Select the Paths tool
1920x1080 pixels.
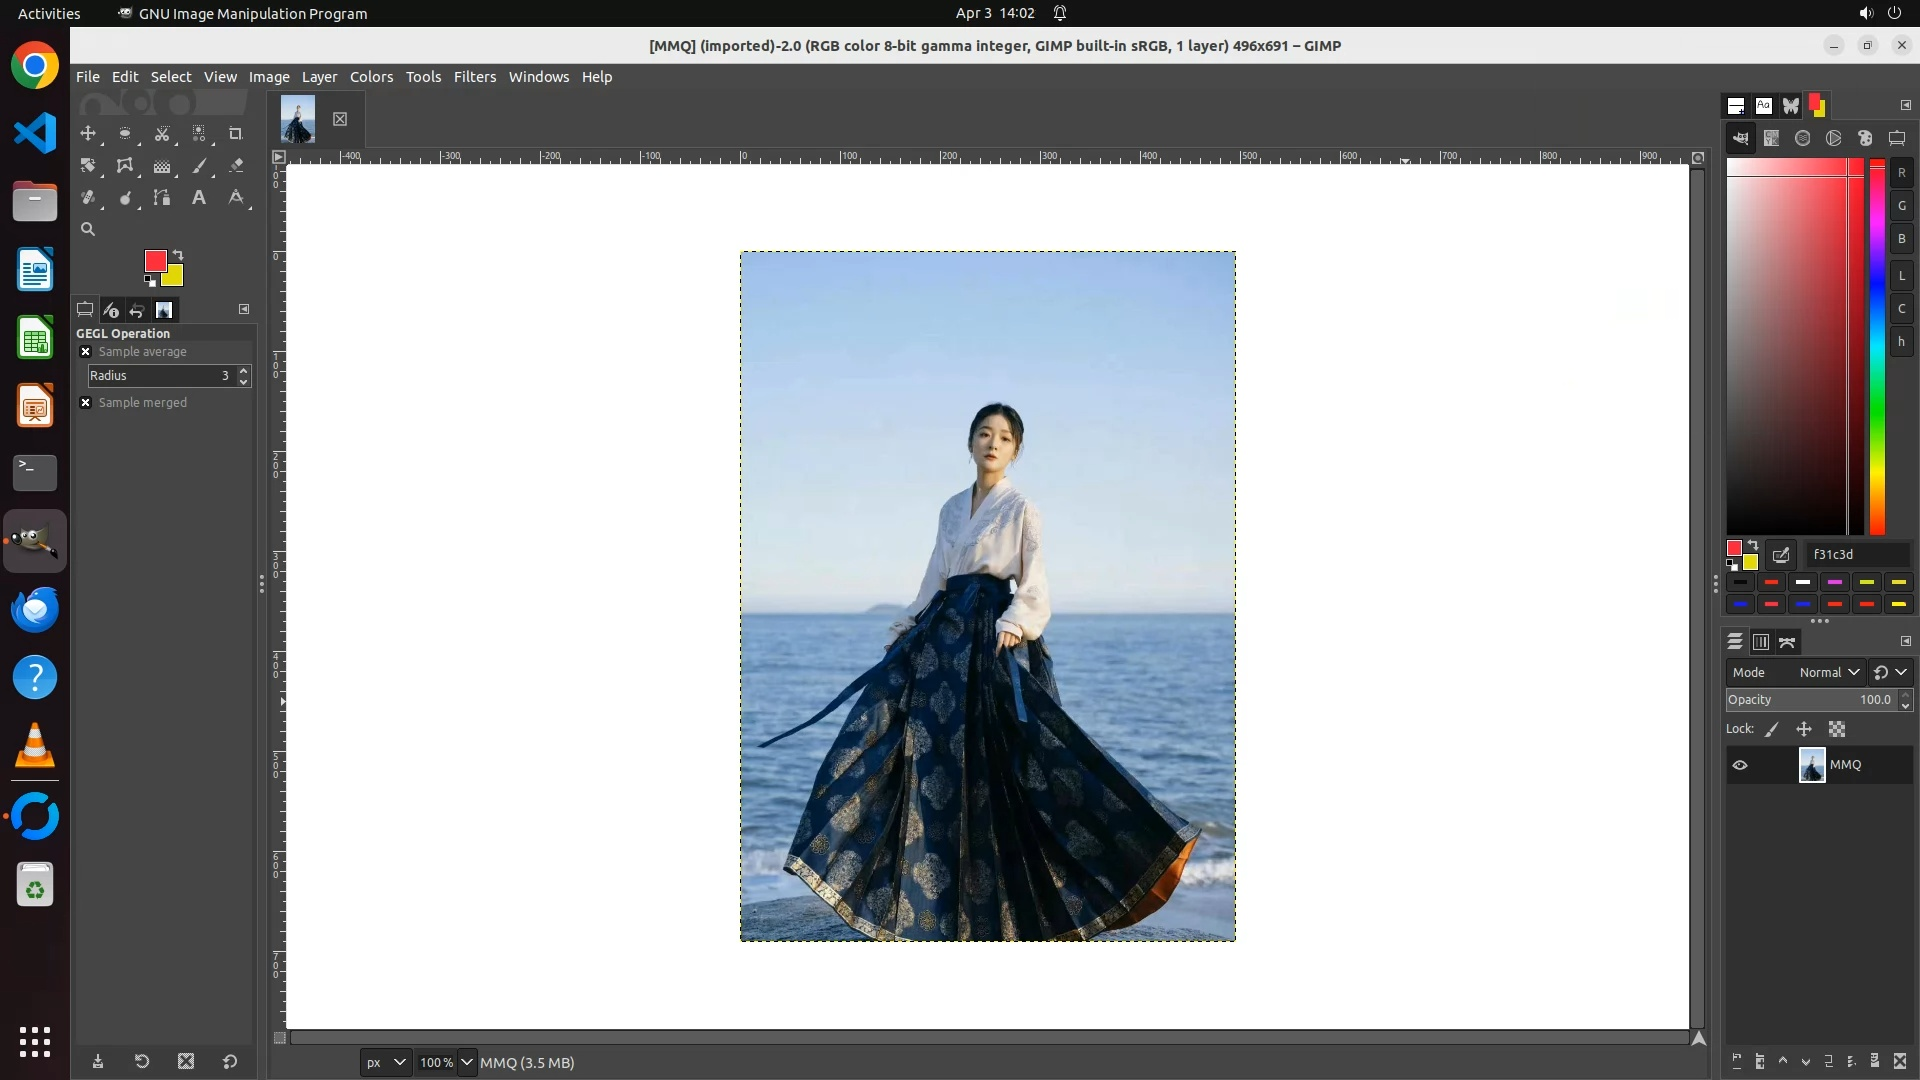tap(162, 198)
